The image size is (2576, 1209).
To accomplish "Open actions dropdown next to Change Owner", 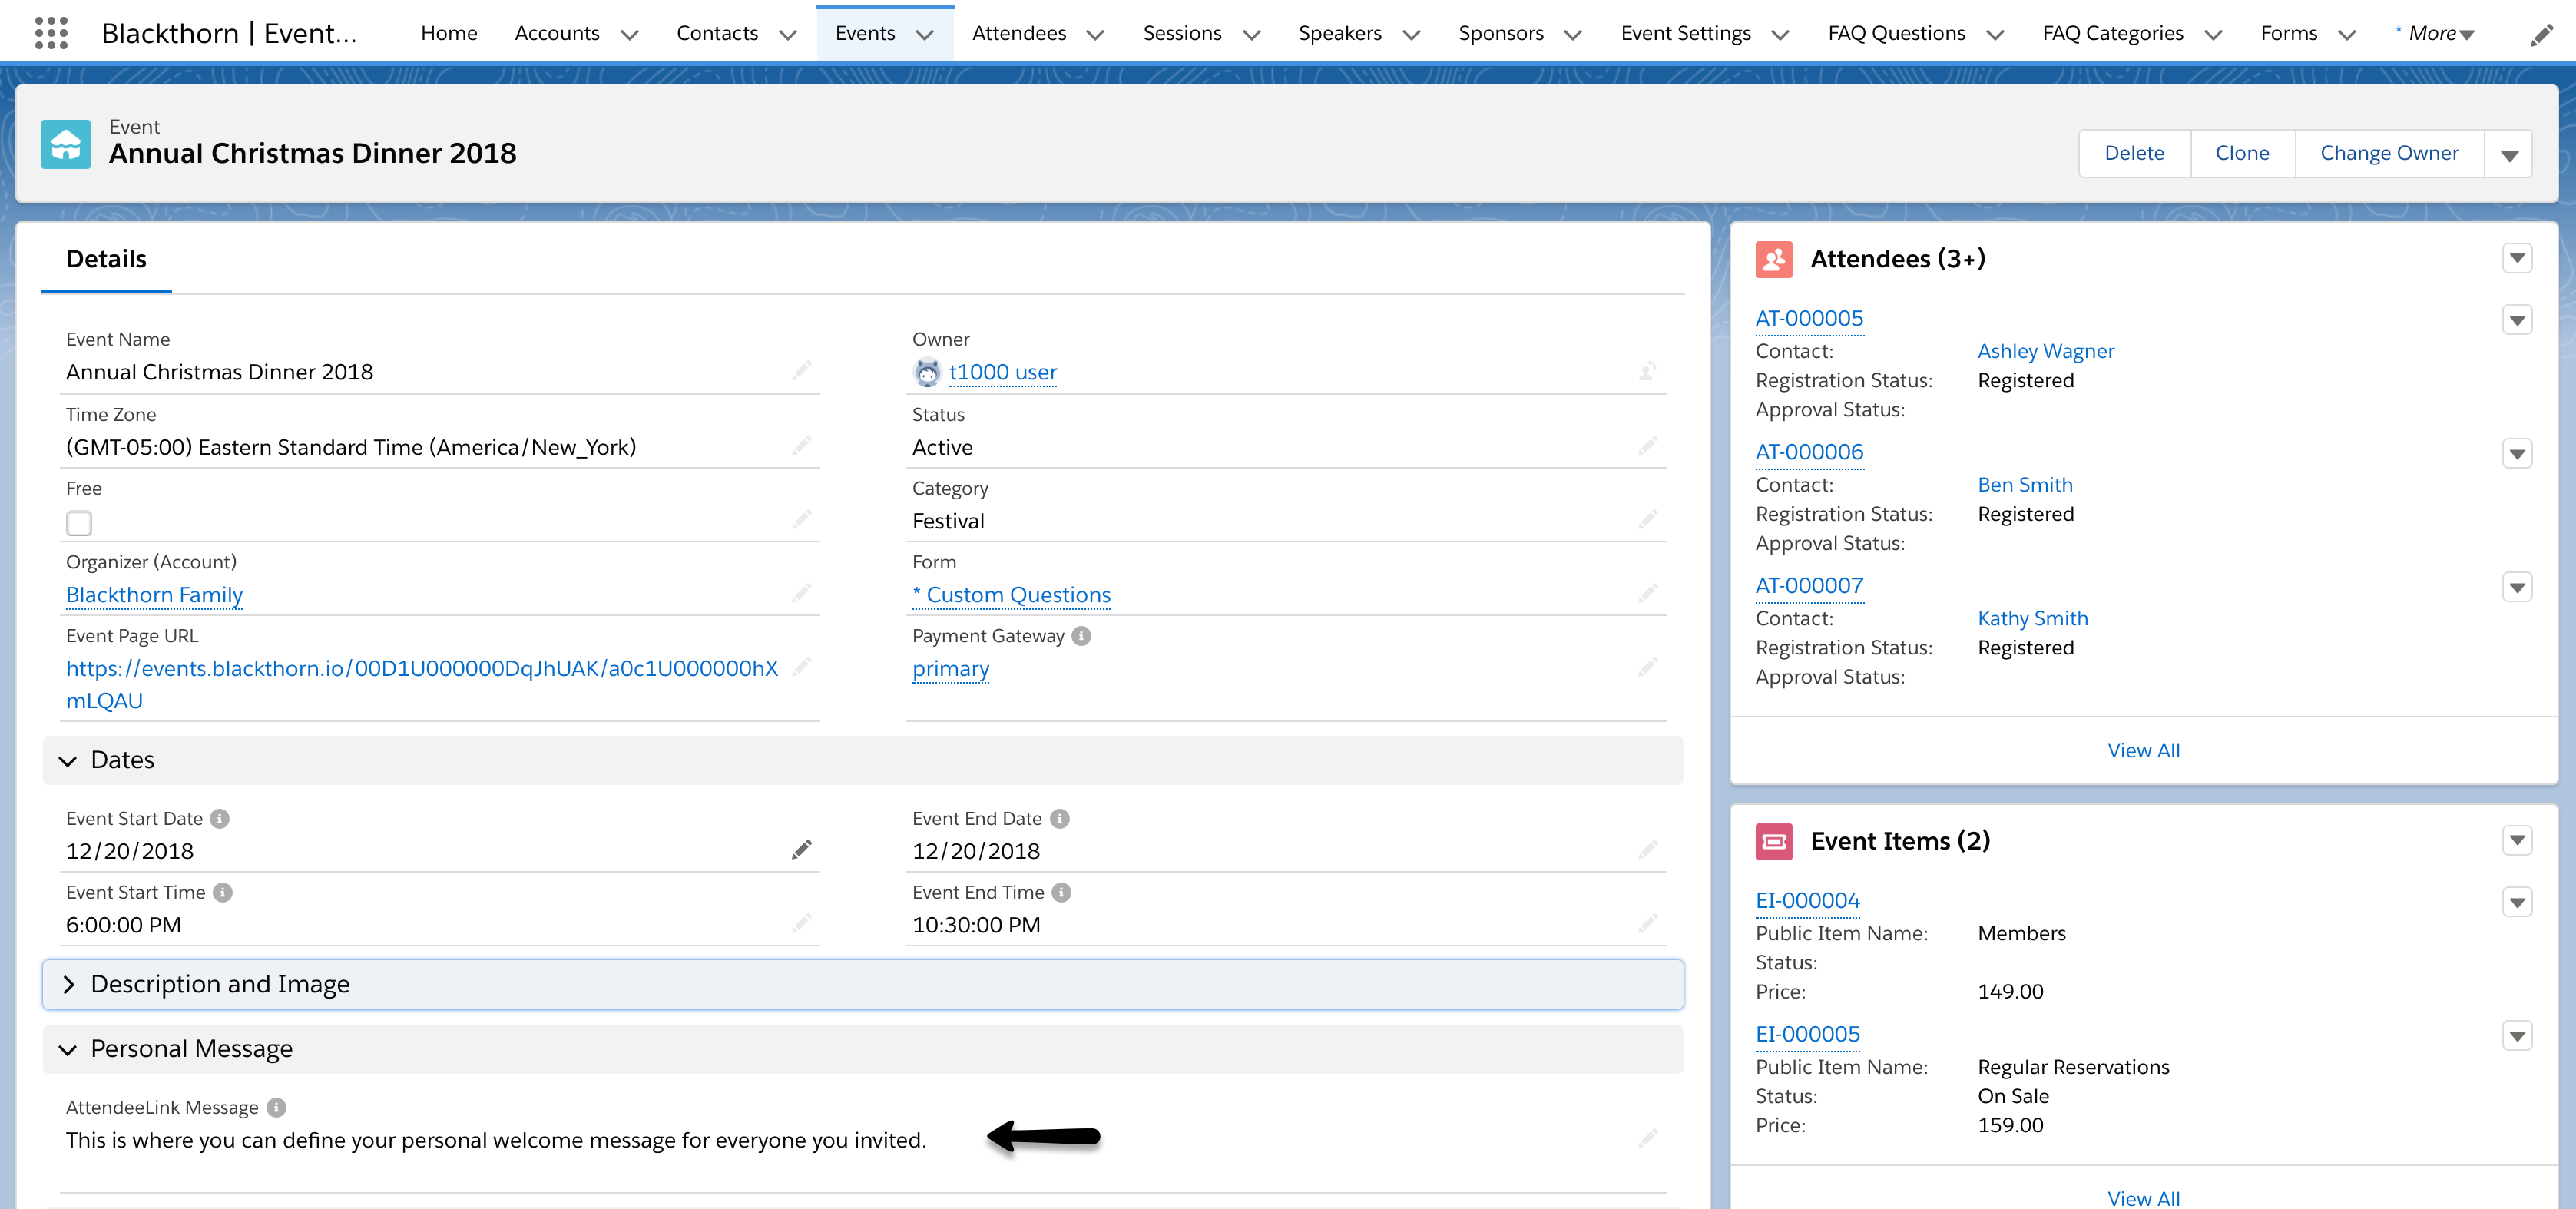I will click(x=2508, y=154).
